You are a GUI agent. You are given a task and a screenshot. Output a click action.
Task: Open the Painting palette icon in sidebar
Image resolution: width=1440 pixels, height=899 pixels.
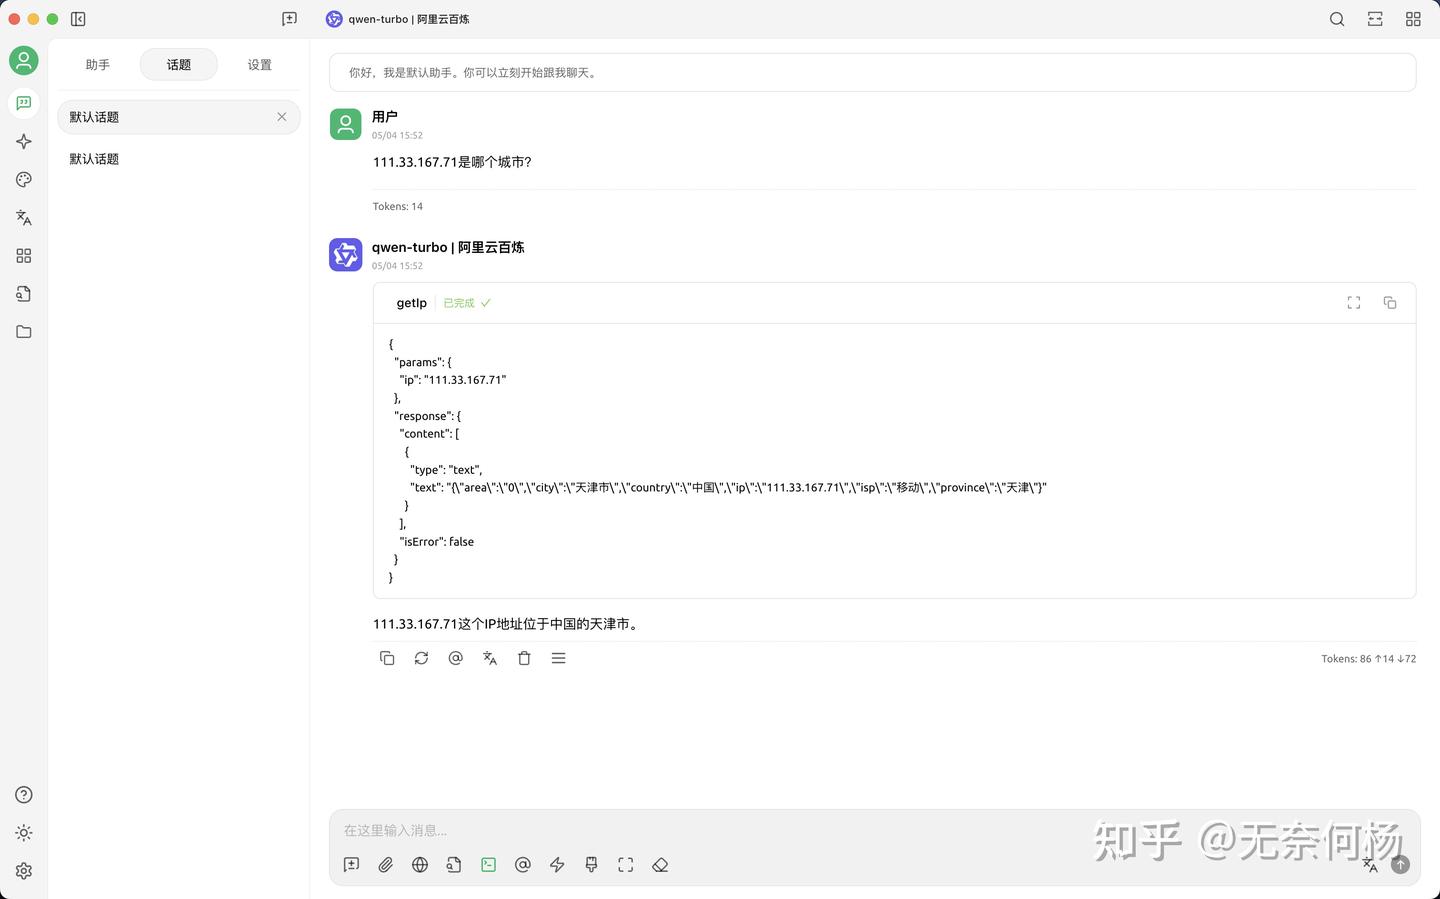24,180
